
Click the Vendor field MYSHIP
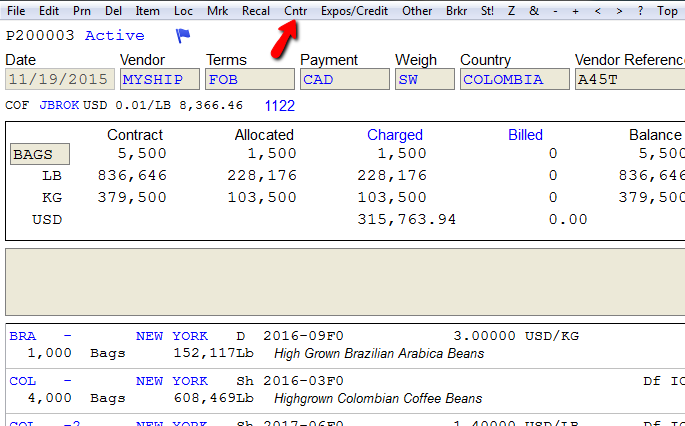(160, 79)
